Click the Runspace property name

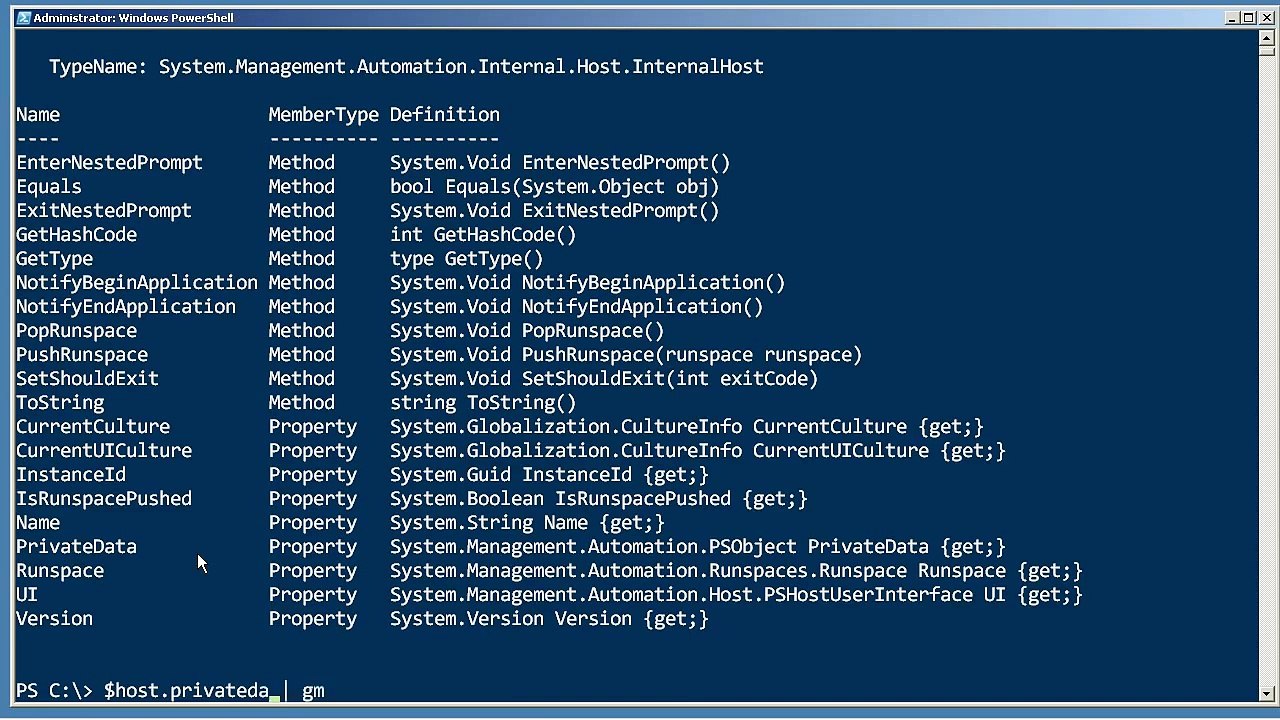(x=60, y=571)
